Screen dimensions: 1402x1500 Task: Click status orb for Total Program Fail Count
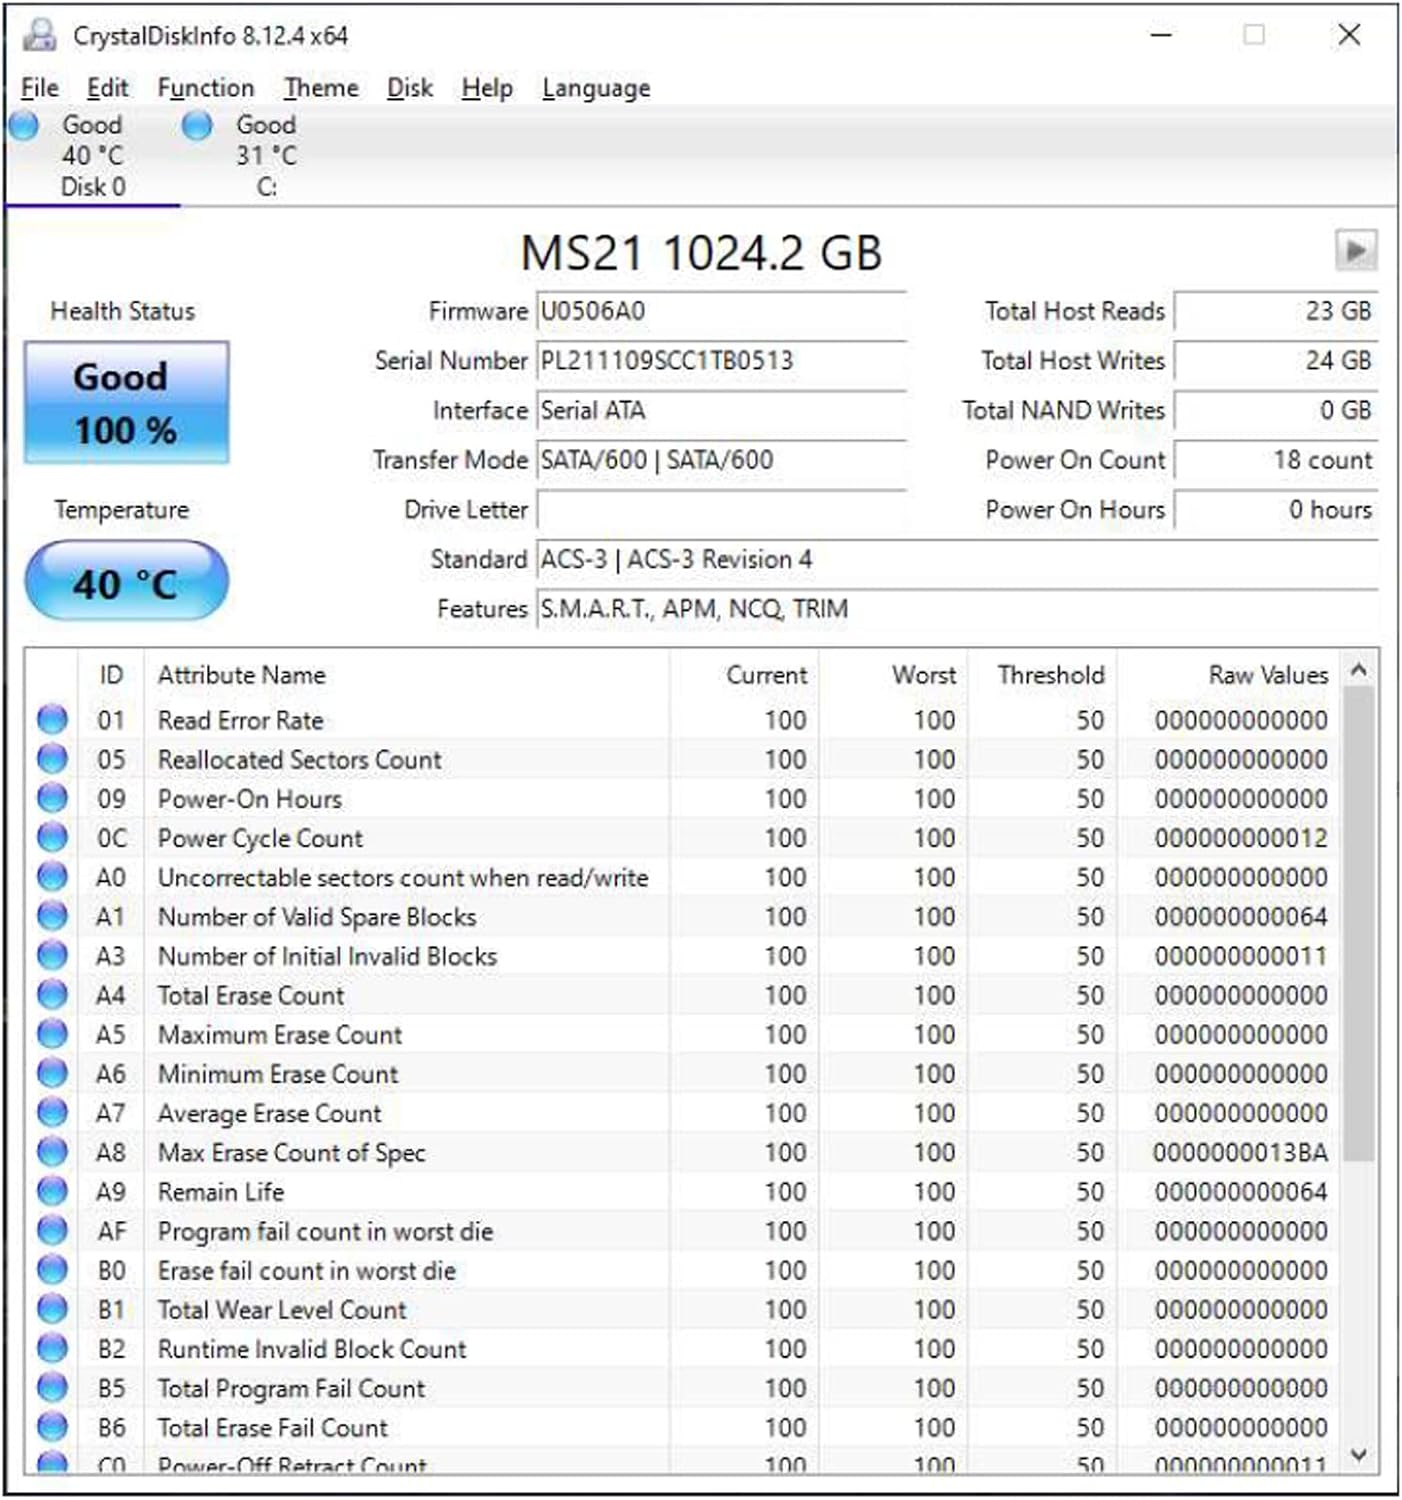click(52, 1388)
